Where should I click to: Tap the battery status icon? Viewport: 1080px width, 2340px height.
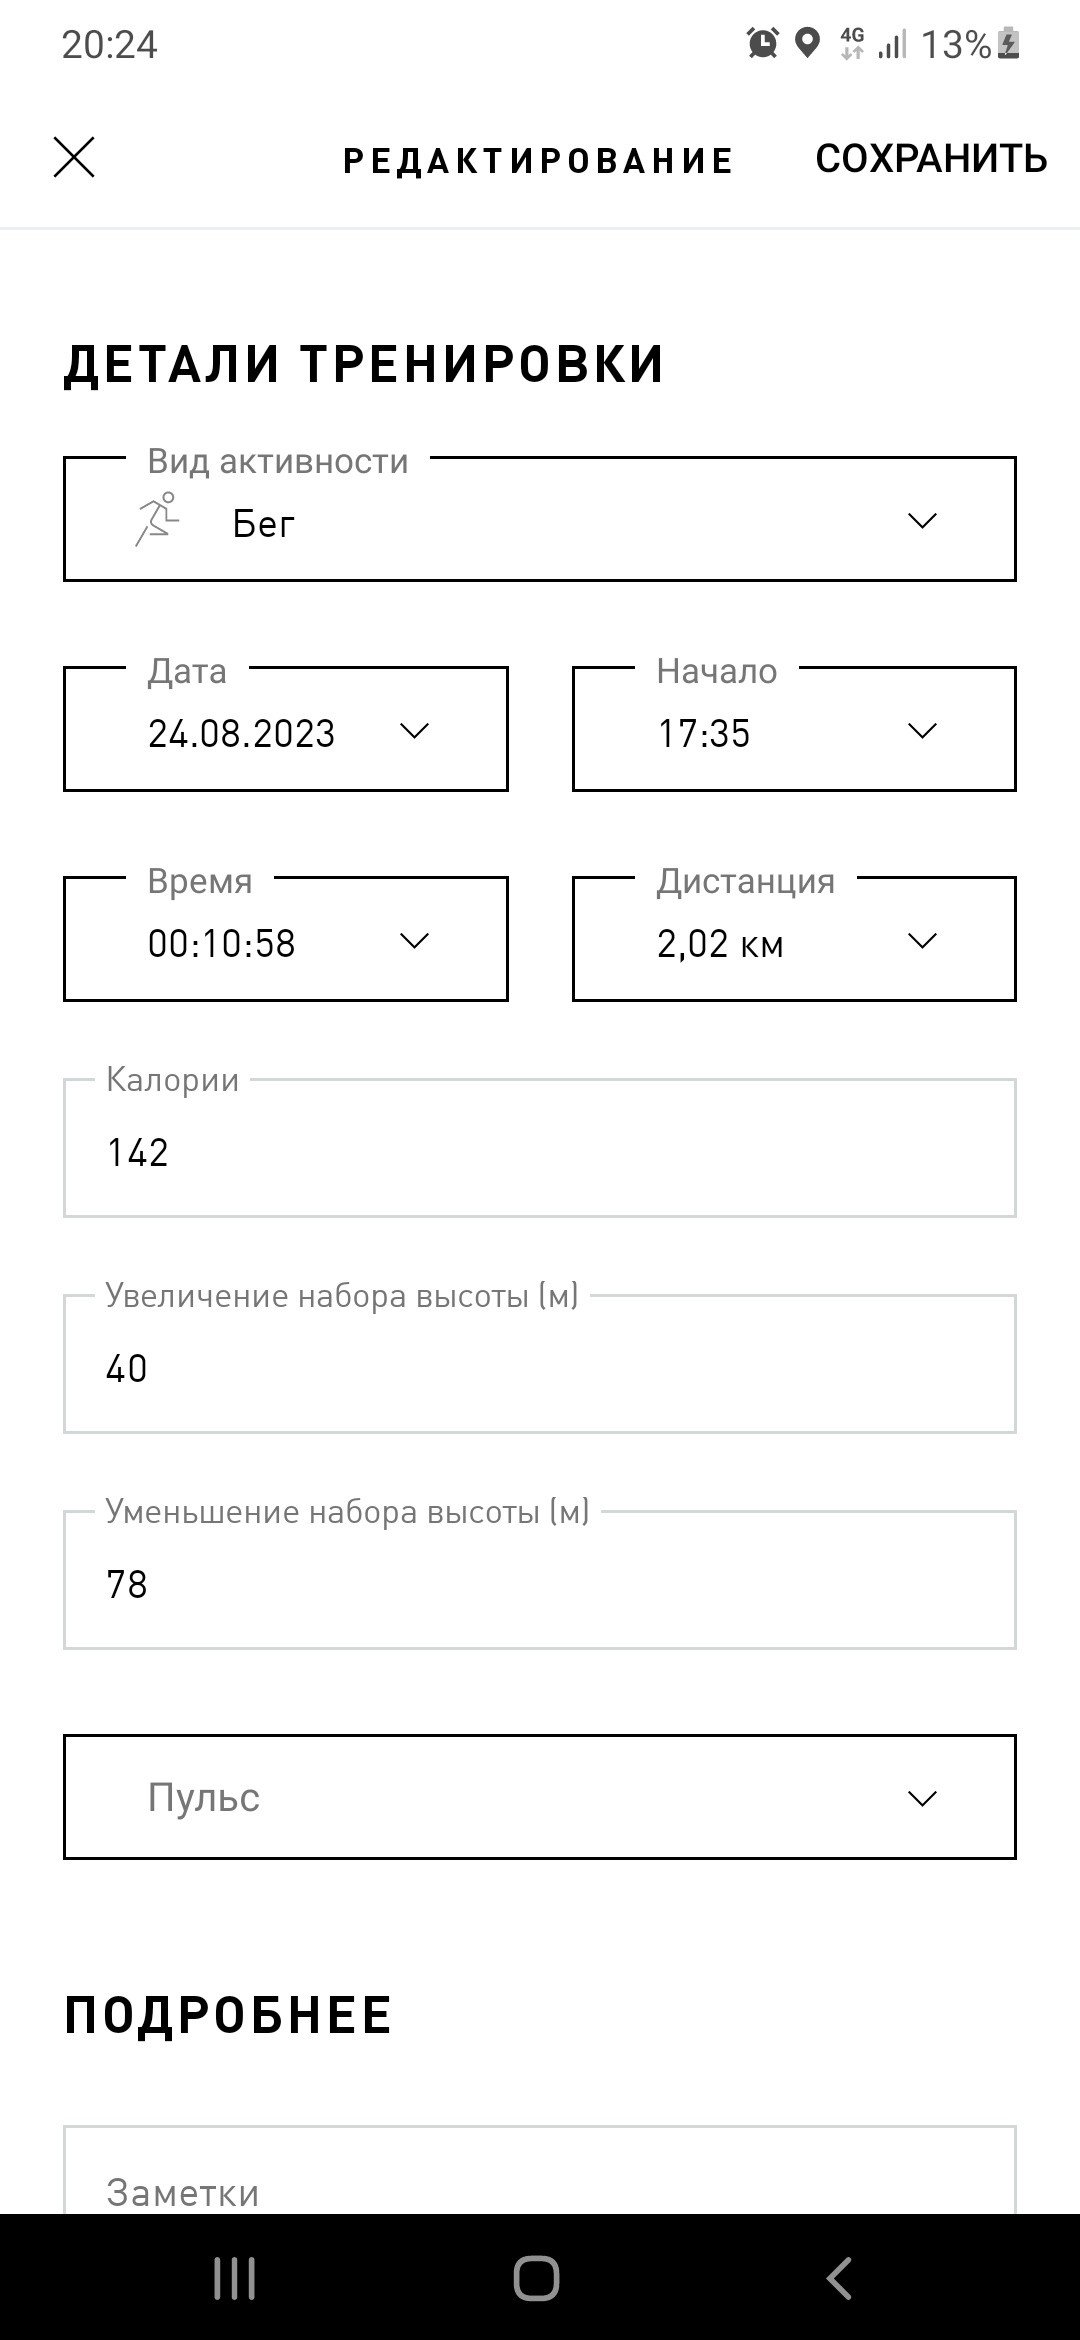click(1009, 44)
